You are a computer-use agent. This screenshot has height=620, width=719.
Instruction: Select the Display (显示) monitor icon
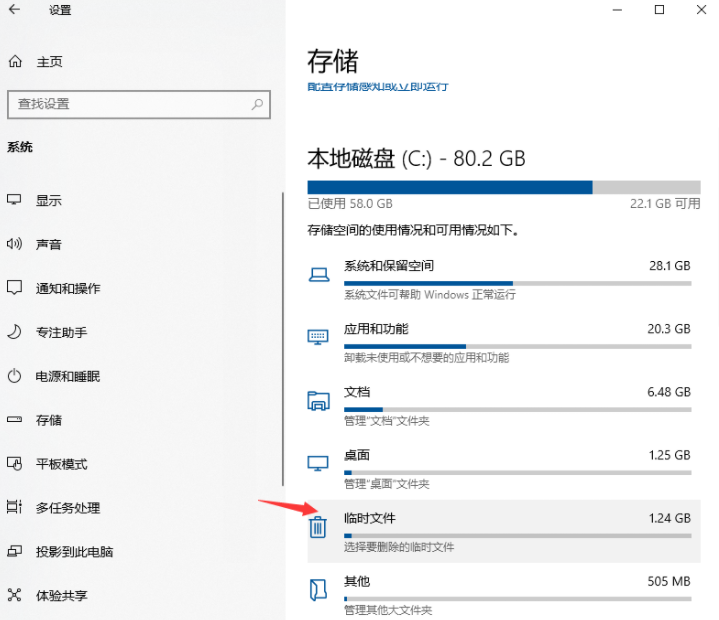click(x=15, y=200)
